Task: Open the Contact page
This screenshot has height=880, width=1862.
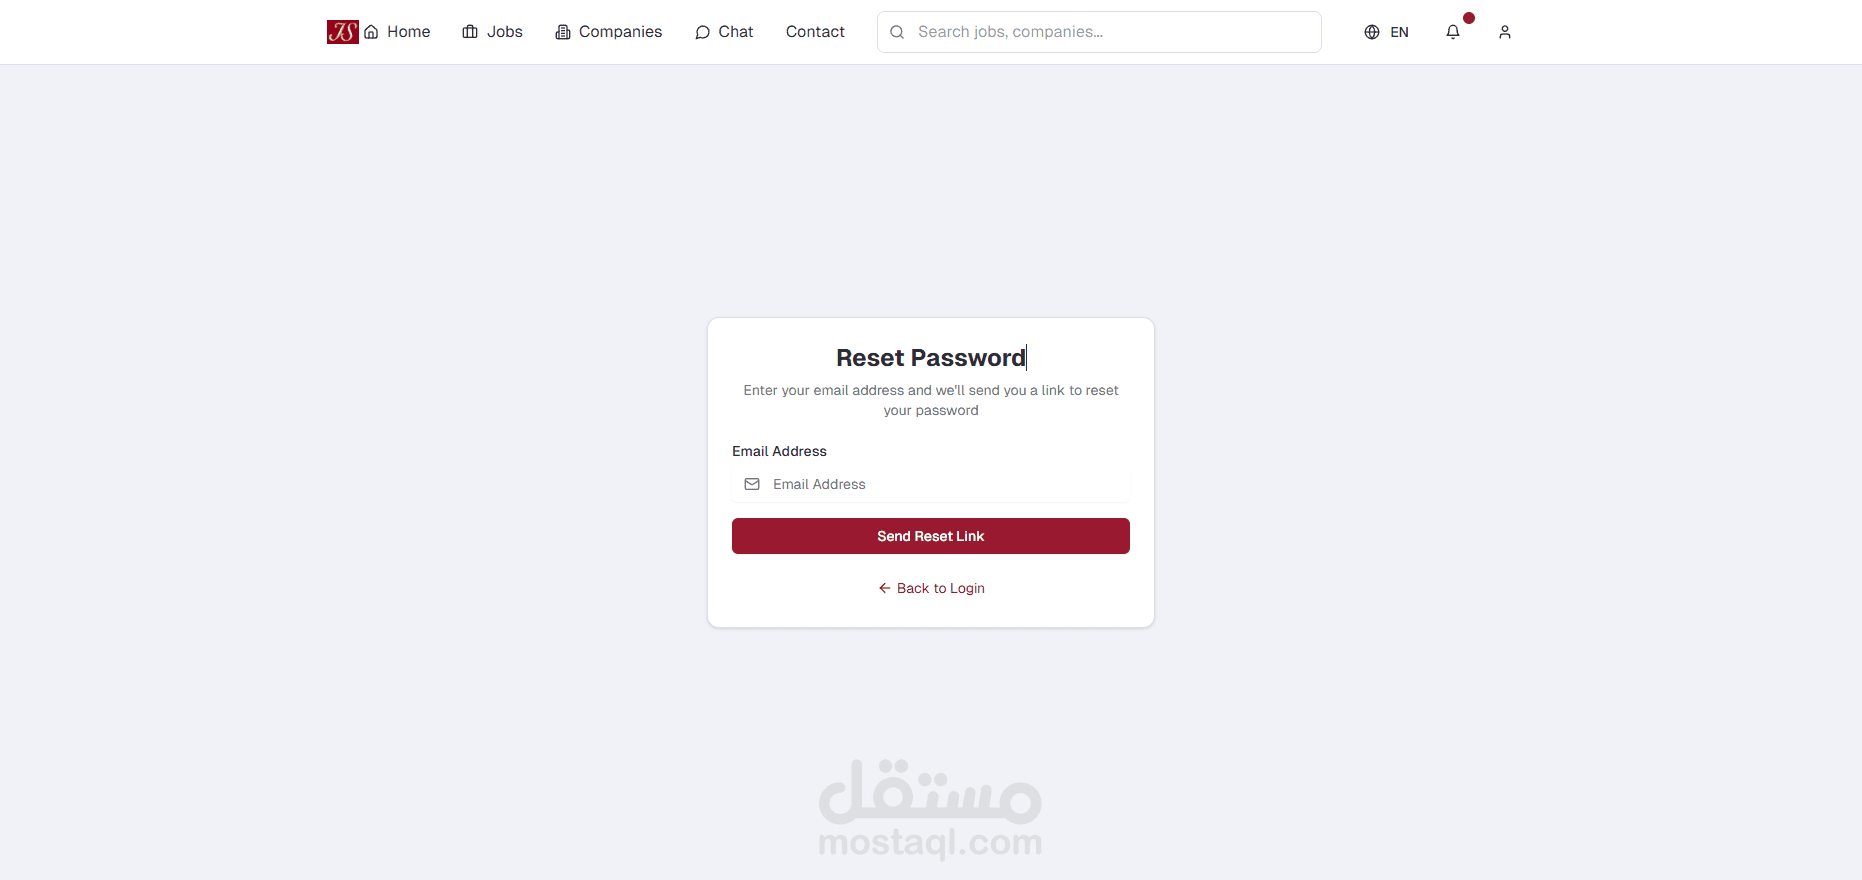Action: click(815, 32)
